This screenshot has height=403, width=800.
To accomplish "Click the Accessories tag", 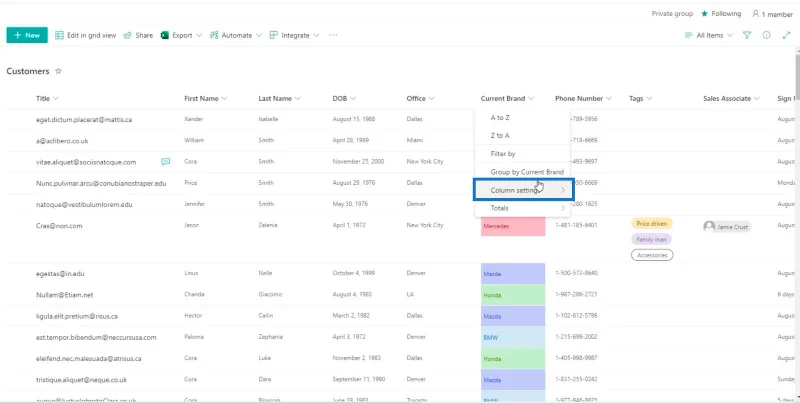I will pos(652,255).
